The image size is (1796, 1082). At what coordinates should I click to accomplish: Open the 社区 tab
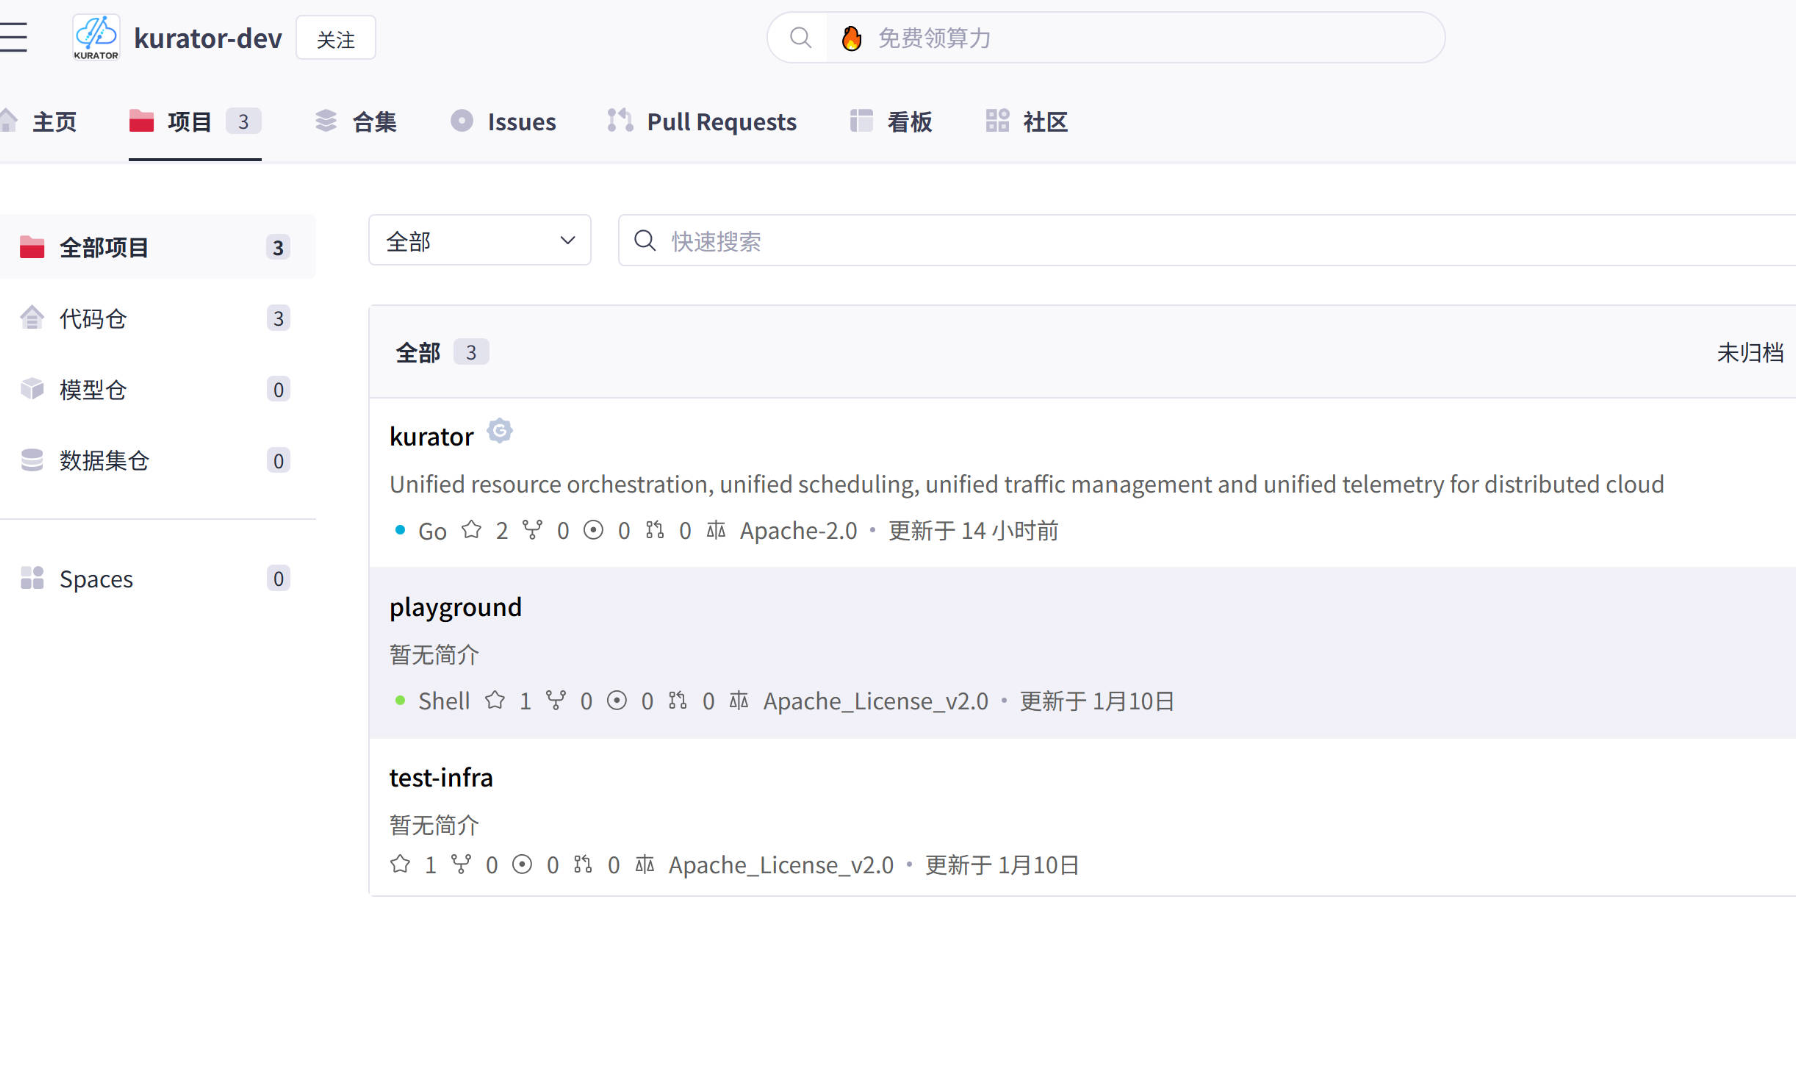coord(1027,122)
